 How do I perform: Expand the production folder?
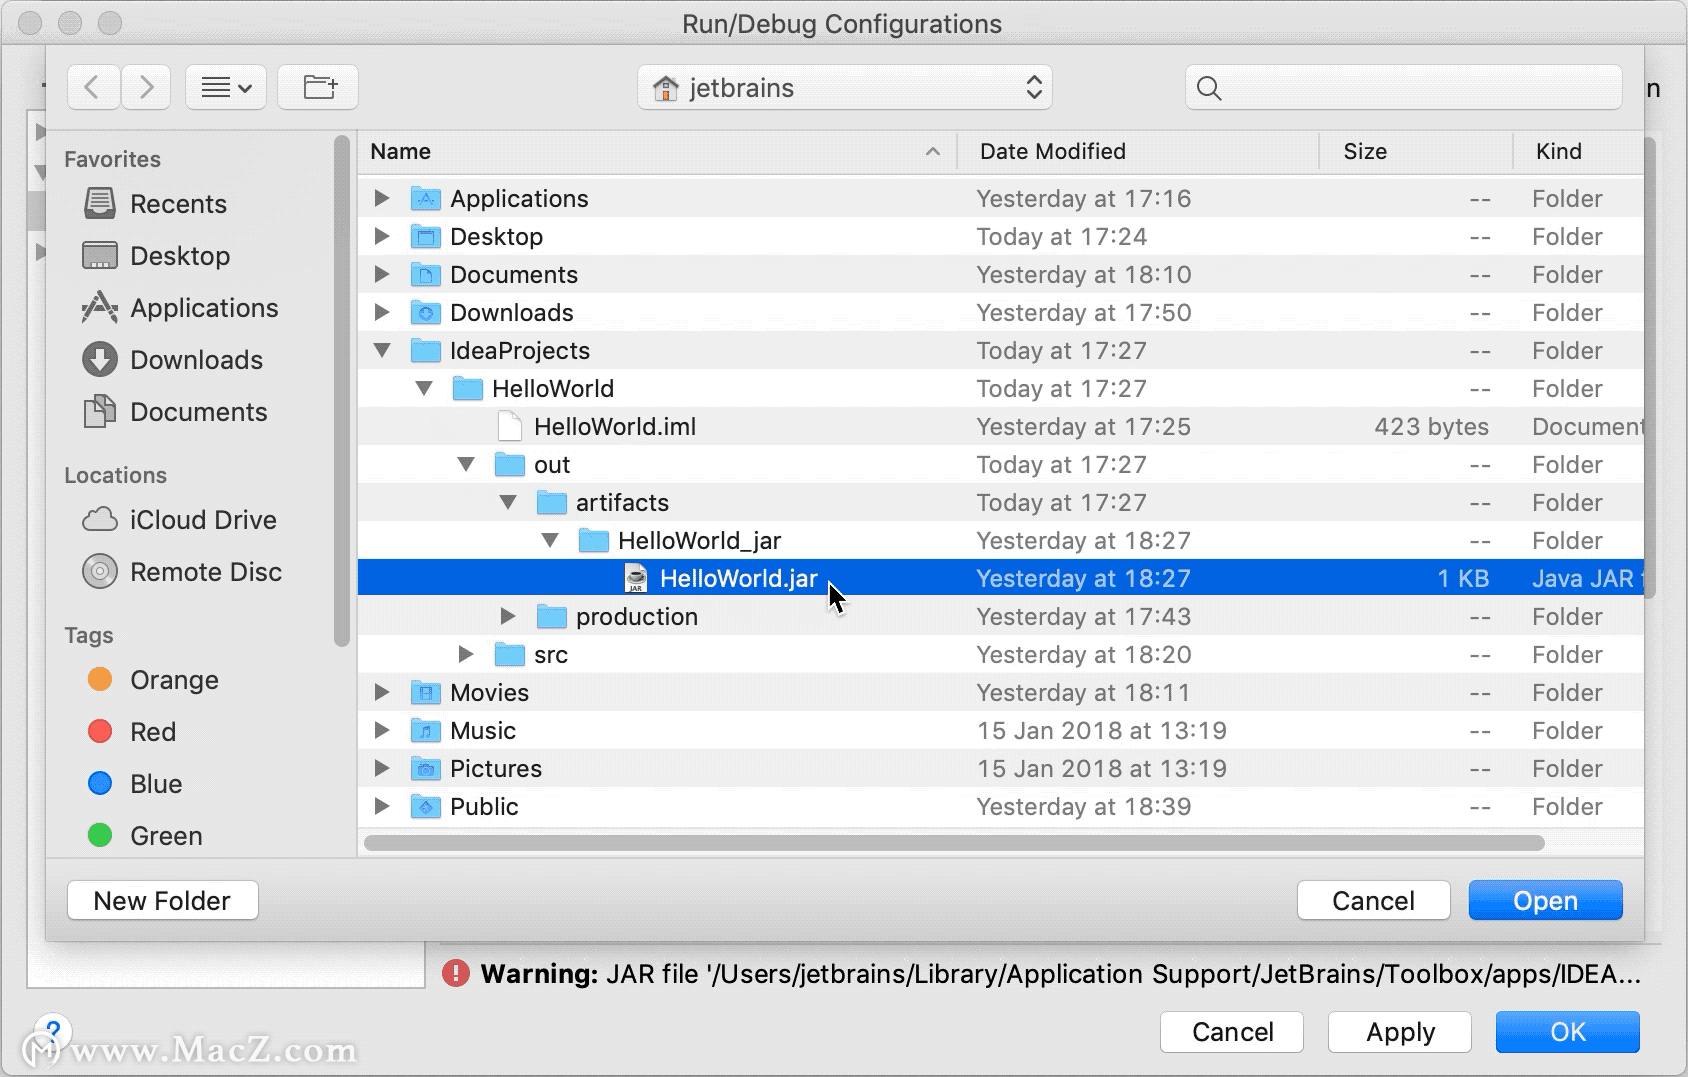507,616
